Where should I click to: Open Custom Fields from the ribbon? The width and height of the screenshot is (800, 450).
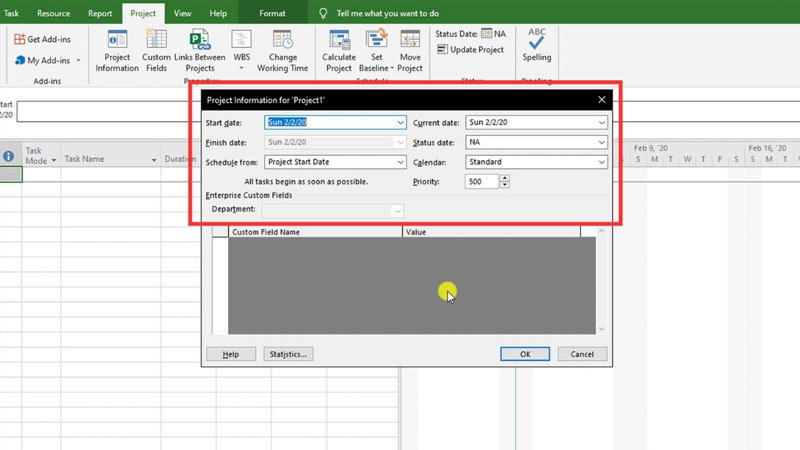(156, 41)
